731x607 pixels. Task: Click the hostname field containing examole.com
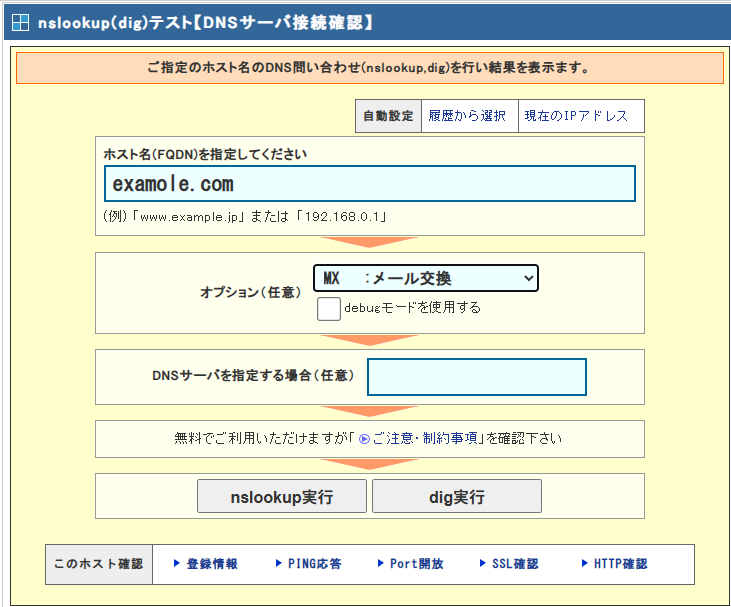pyautogui.click(x=369, y=184)
